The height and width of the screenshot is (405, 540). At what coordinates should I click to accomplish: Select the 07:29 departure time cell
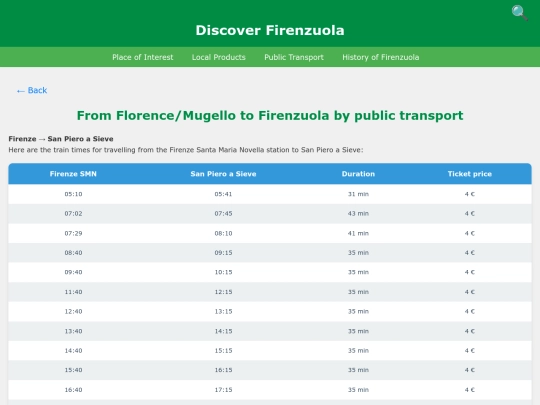(x=73, y=233)
